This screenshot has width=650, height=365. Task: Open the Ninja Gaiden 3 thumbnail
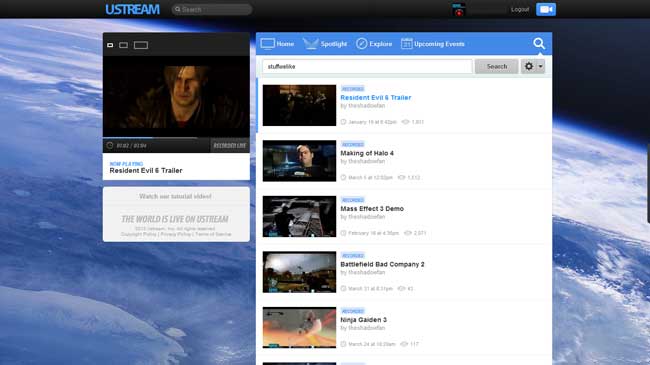click(299, 328)
